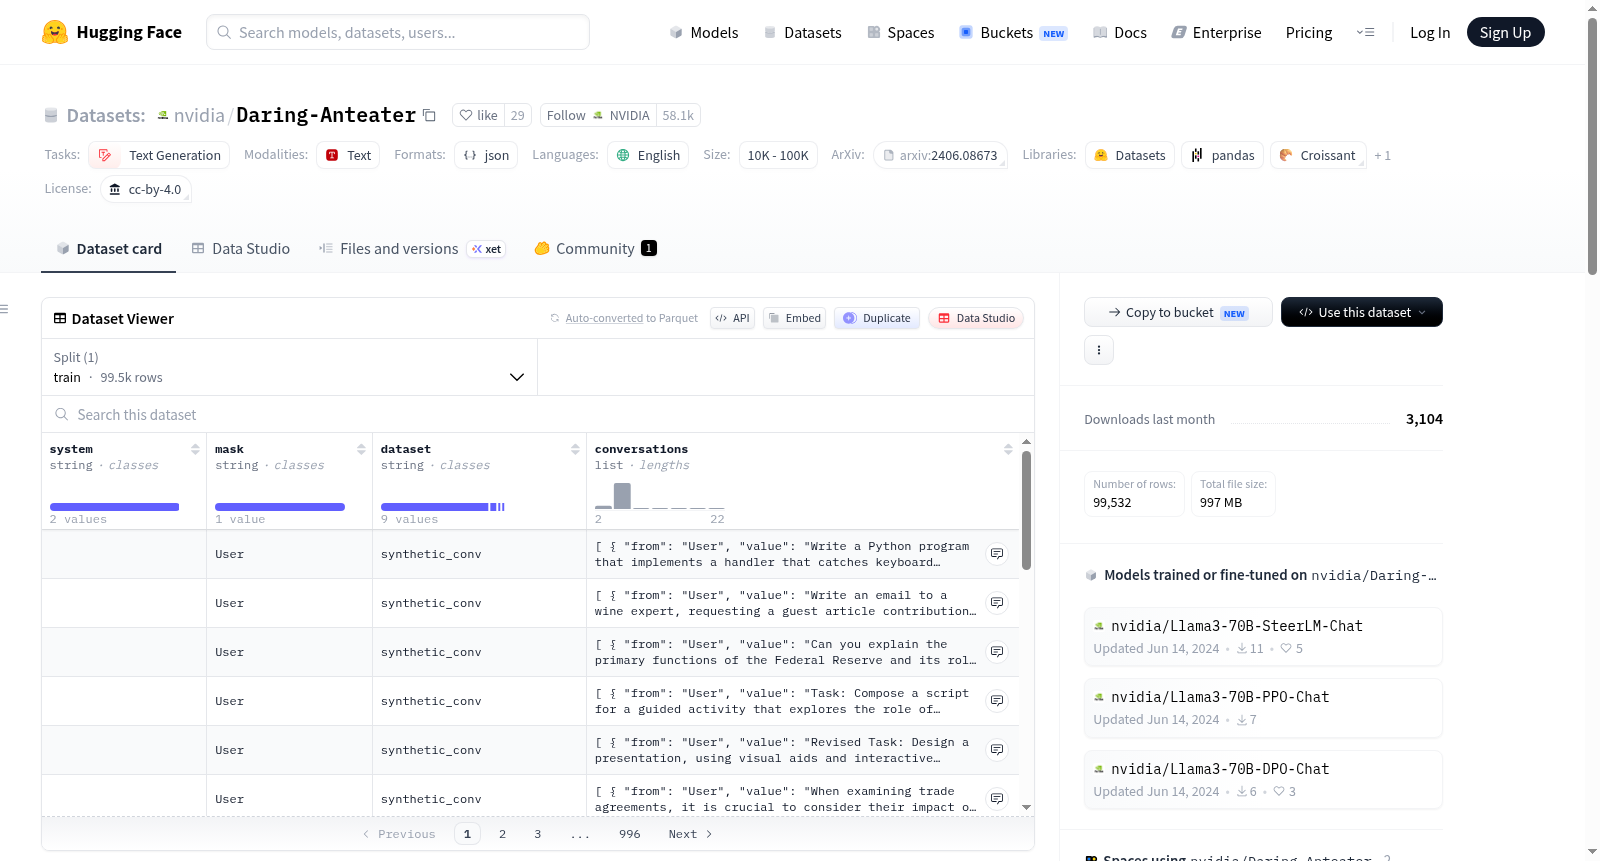
Task: Expand the Split train dropdown
Action: click(x=289, y=367)
